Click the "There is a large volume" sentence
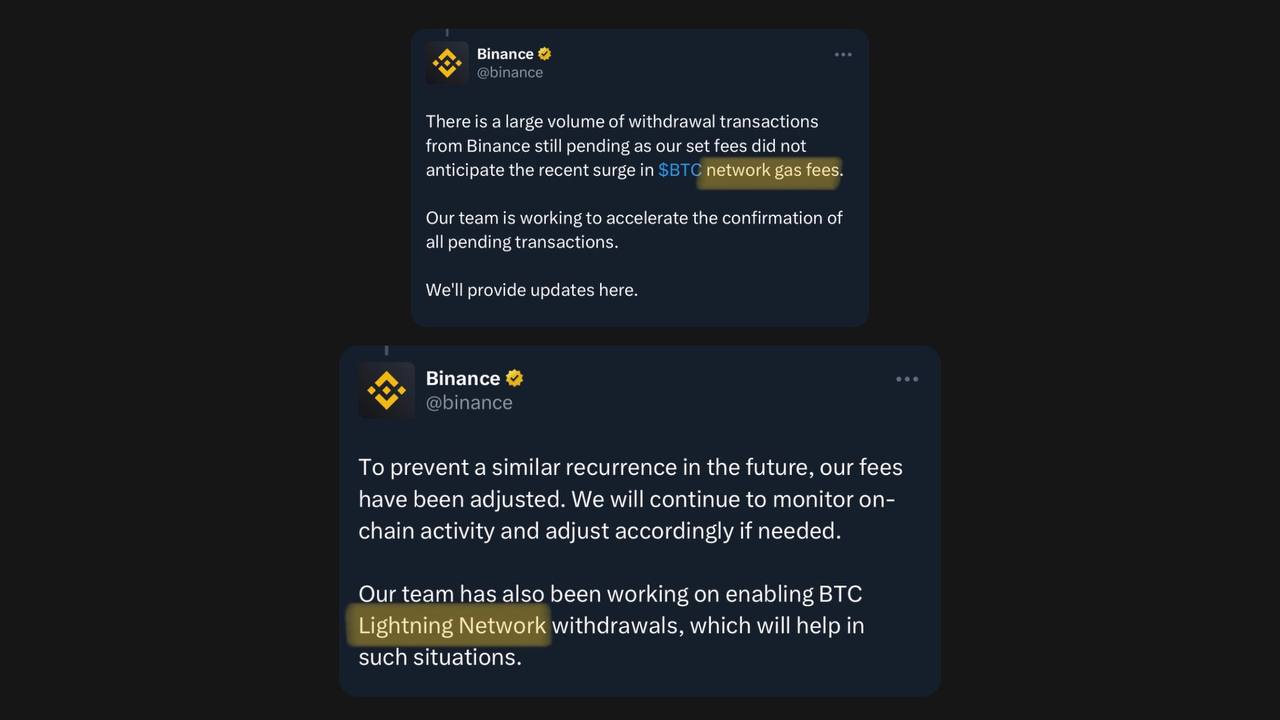 coord(621,122)
